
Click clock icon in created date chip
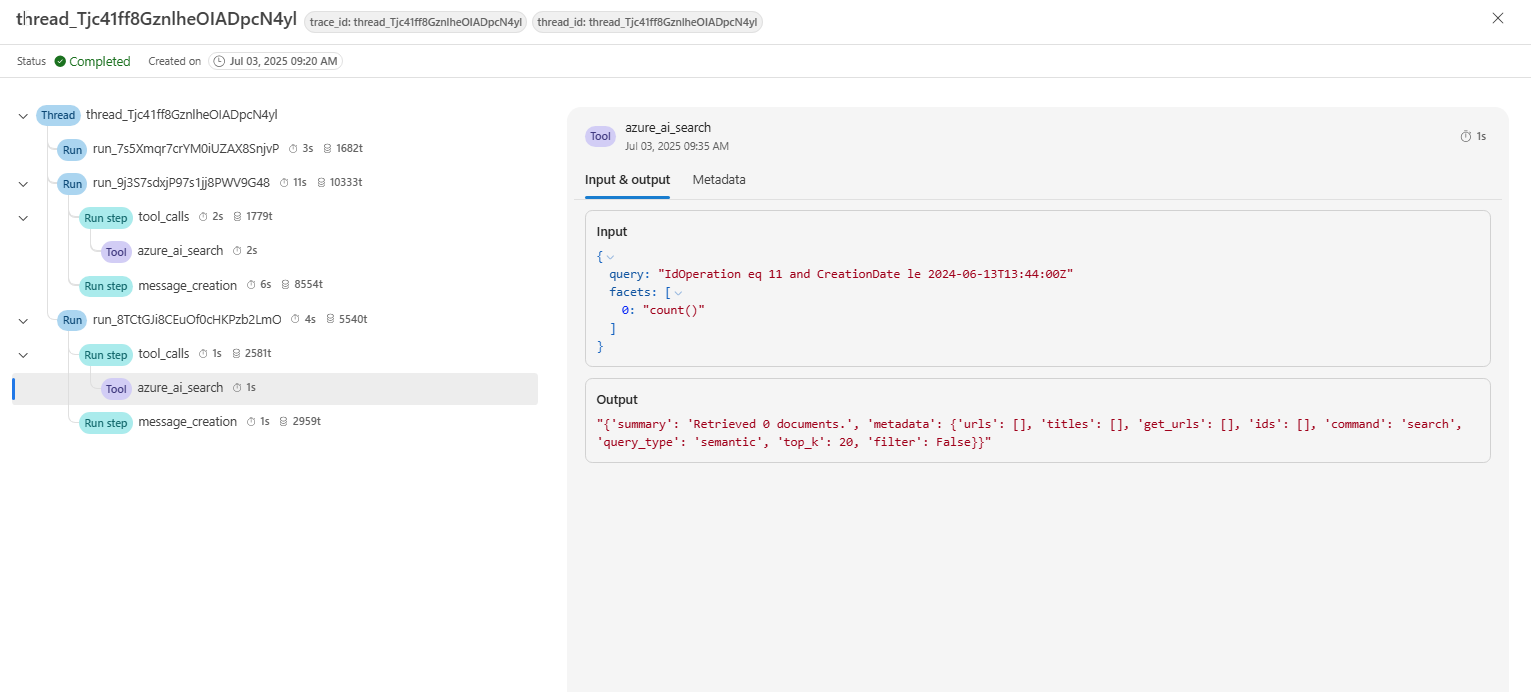(219, 61)
